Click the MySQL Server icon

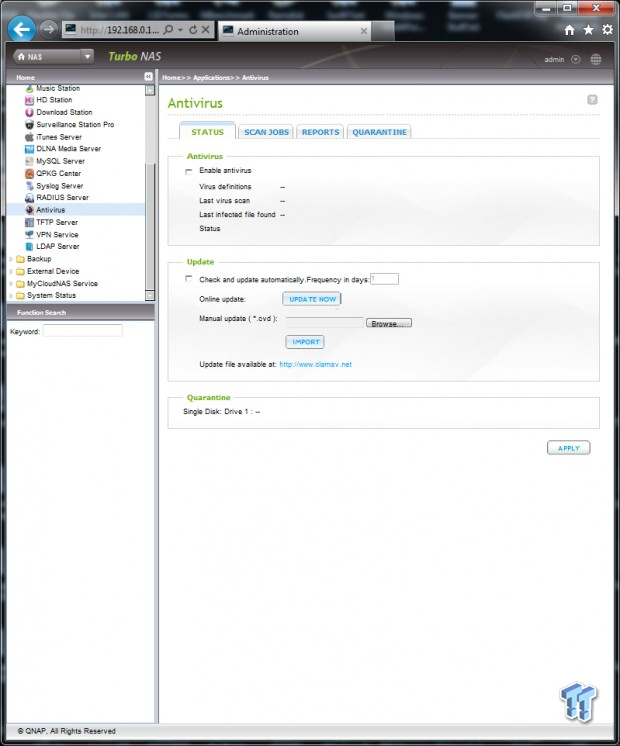[x=30, y=161]
